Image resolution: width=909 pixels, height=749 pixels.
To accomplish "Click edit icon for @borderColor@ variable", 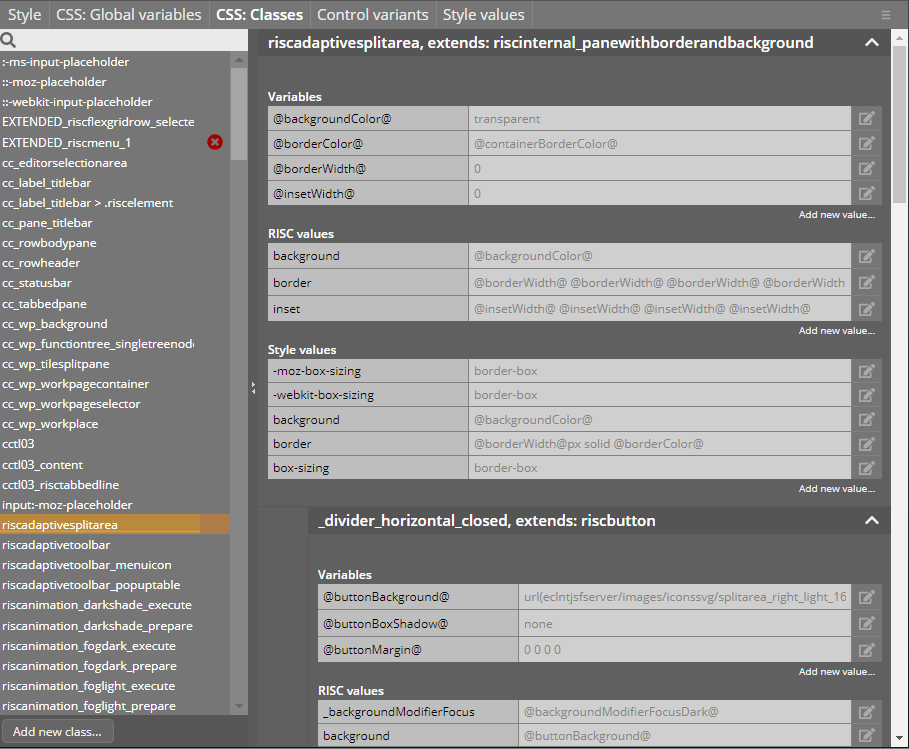I will tap(867, 144).
